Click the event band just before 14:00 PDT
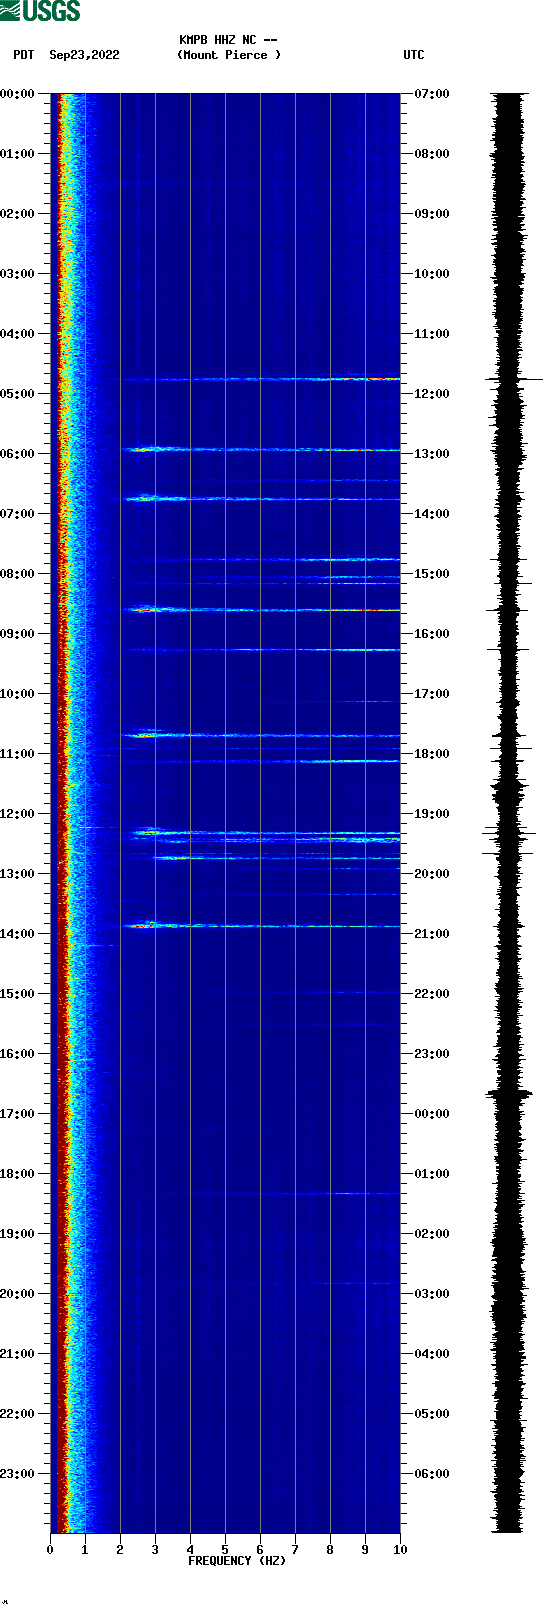 pyautogui.click(x=260, y=925)
